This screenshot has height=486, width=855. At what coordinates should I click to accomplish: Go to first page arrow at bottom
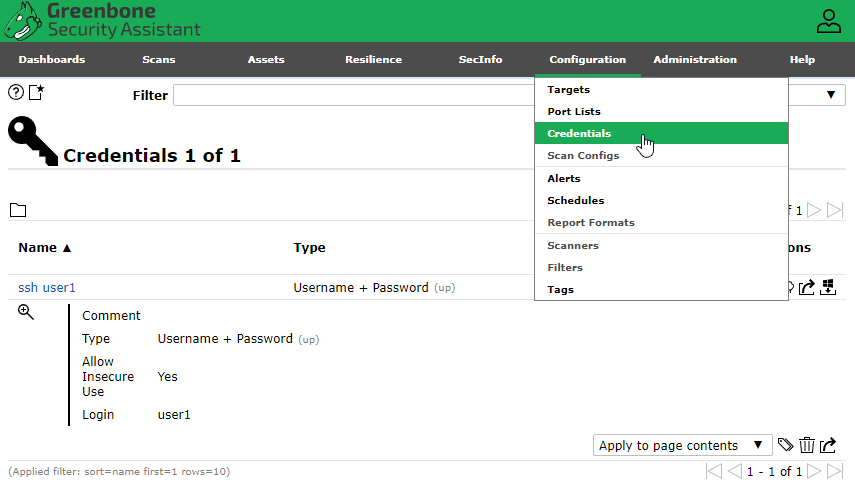pos(714,471)
